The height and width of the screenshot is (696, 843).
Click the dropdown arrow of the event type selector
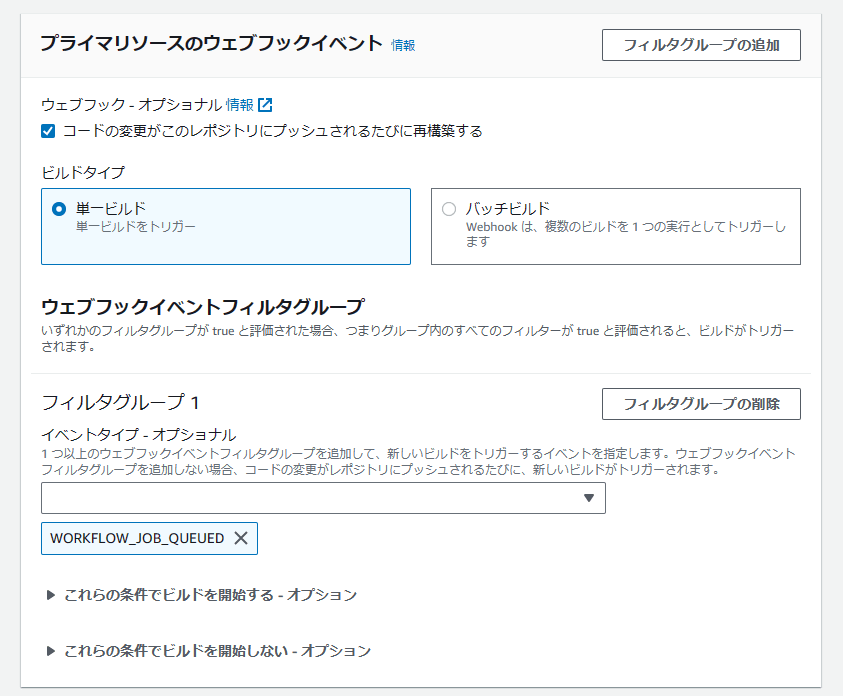tap(589, 498)
